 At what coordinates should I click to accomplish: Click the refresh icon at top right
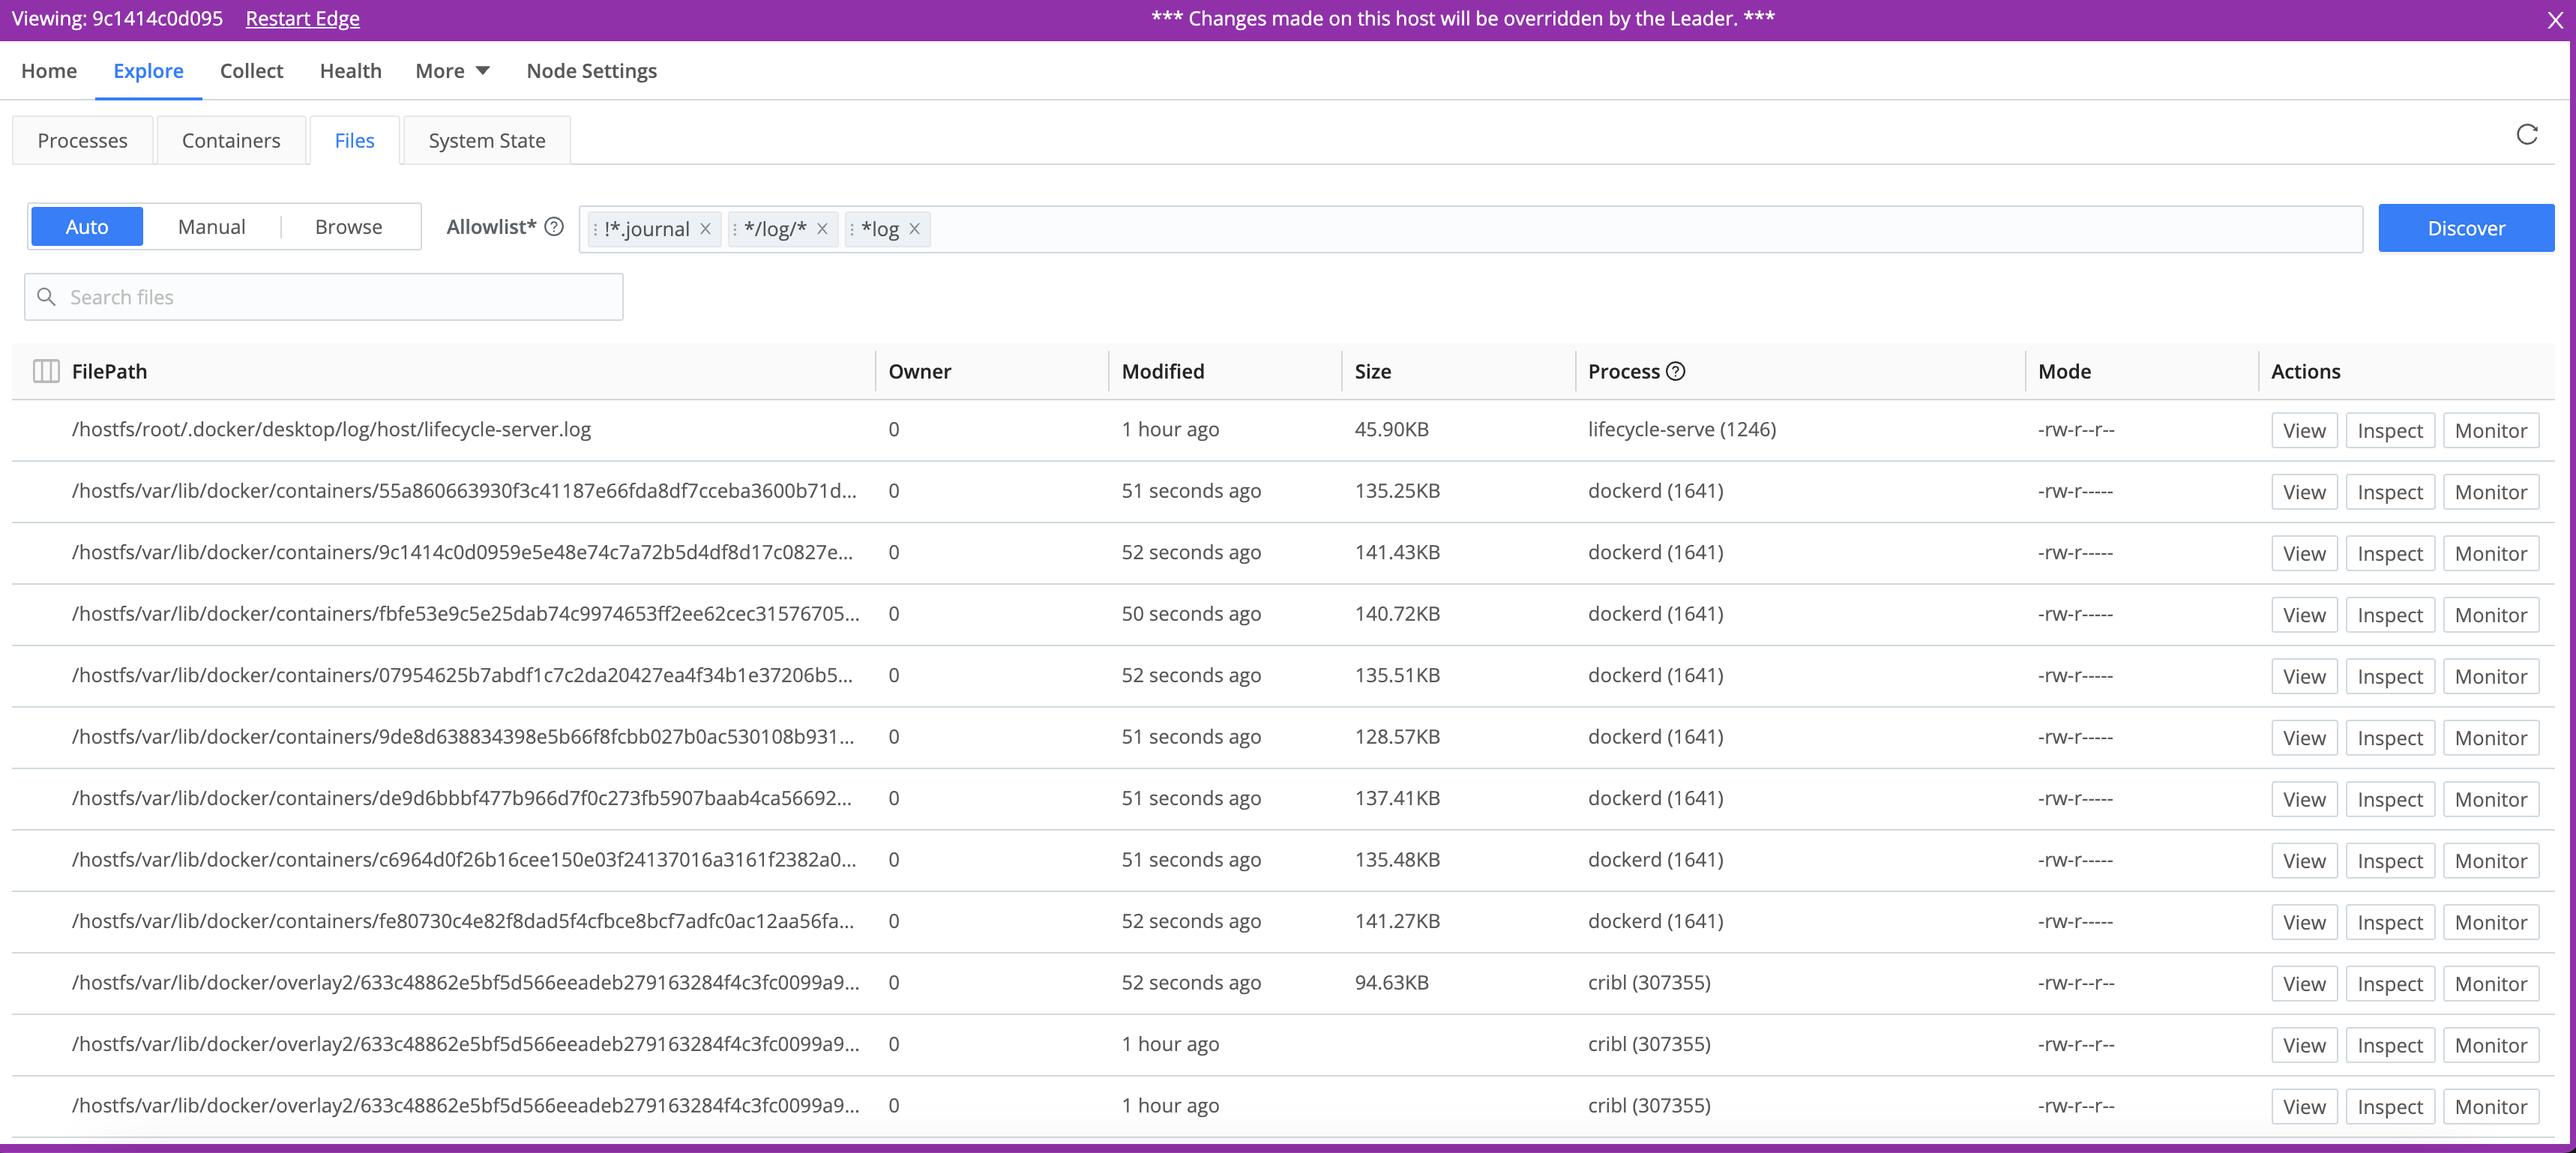[2526, 135]
